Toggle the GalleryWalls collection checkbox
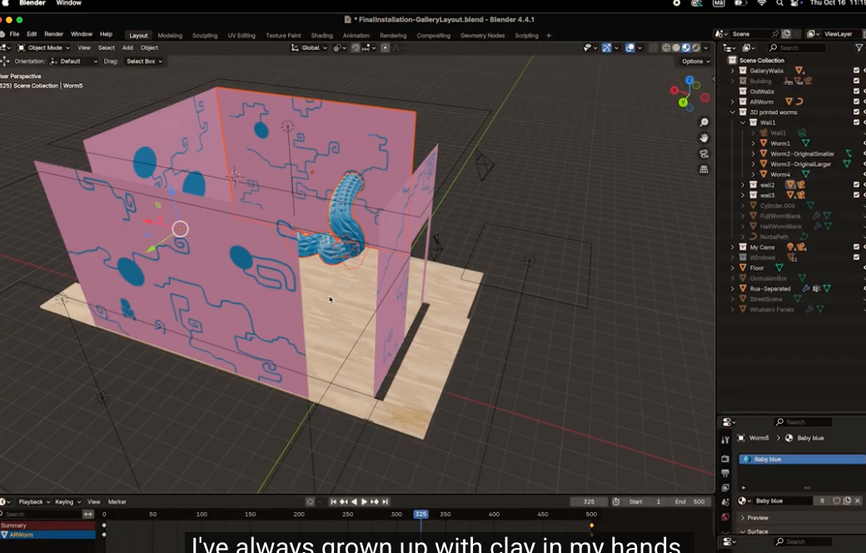Viewport: 866px width, 553px height. [x=856, y=71]
